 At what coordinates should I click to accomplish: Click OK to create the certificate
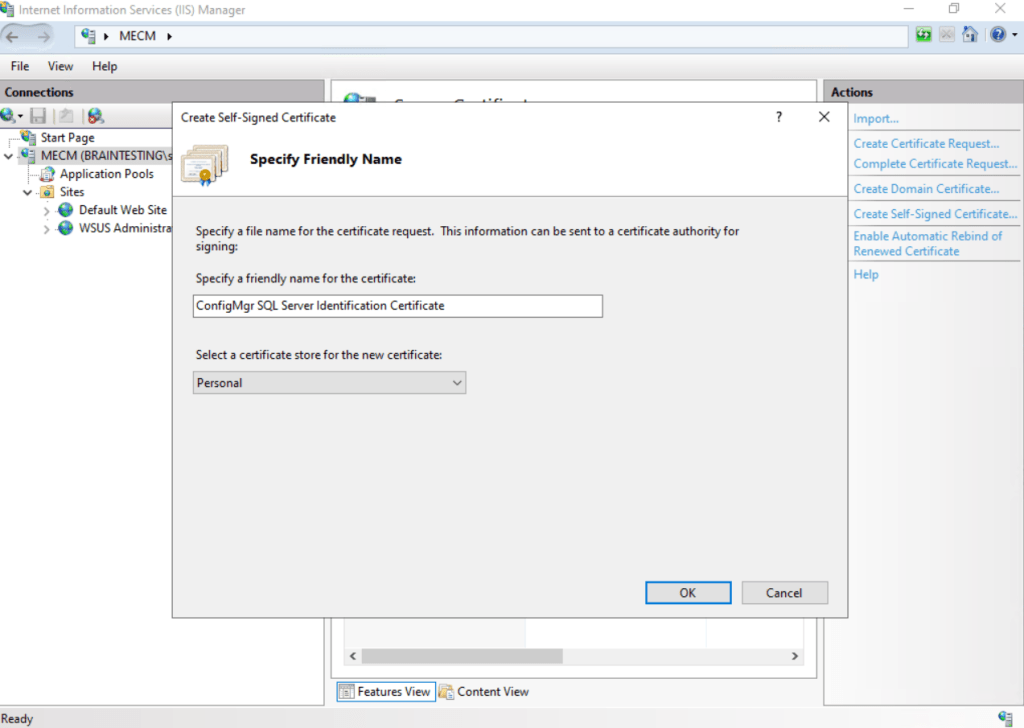688,593
